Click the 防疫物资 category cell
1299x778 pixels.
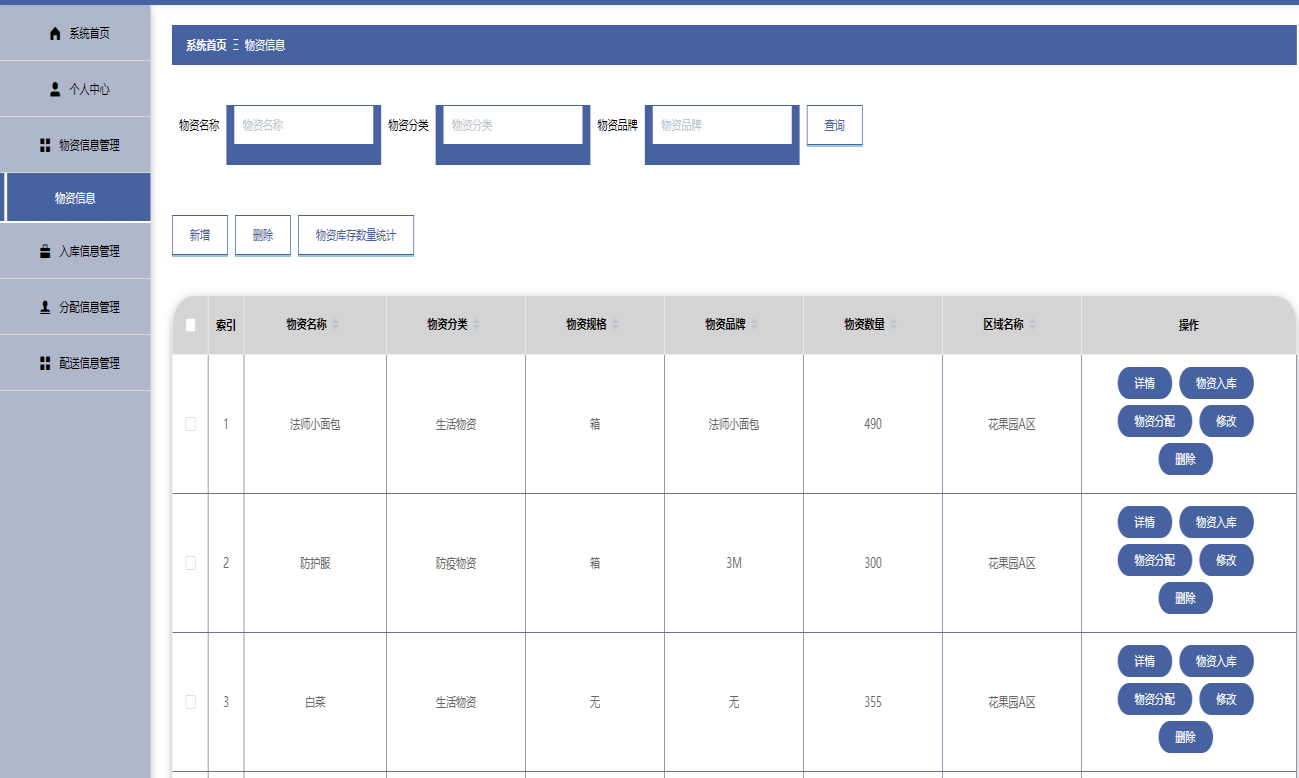click(x=456, y=563)
